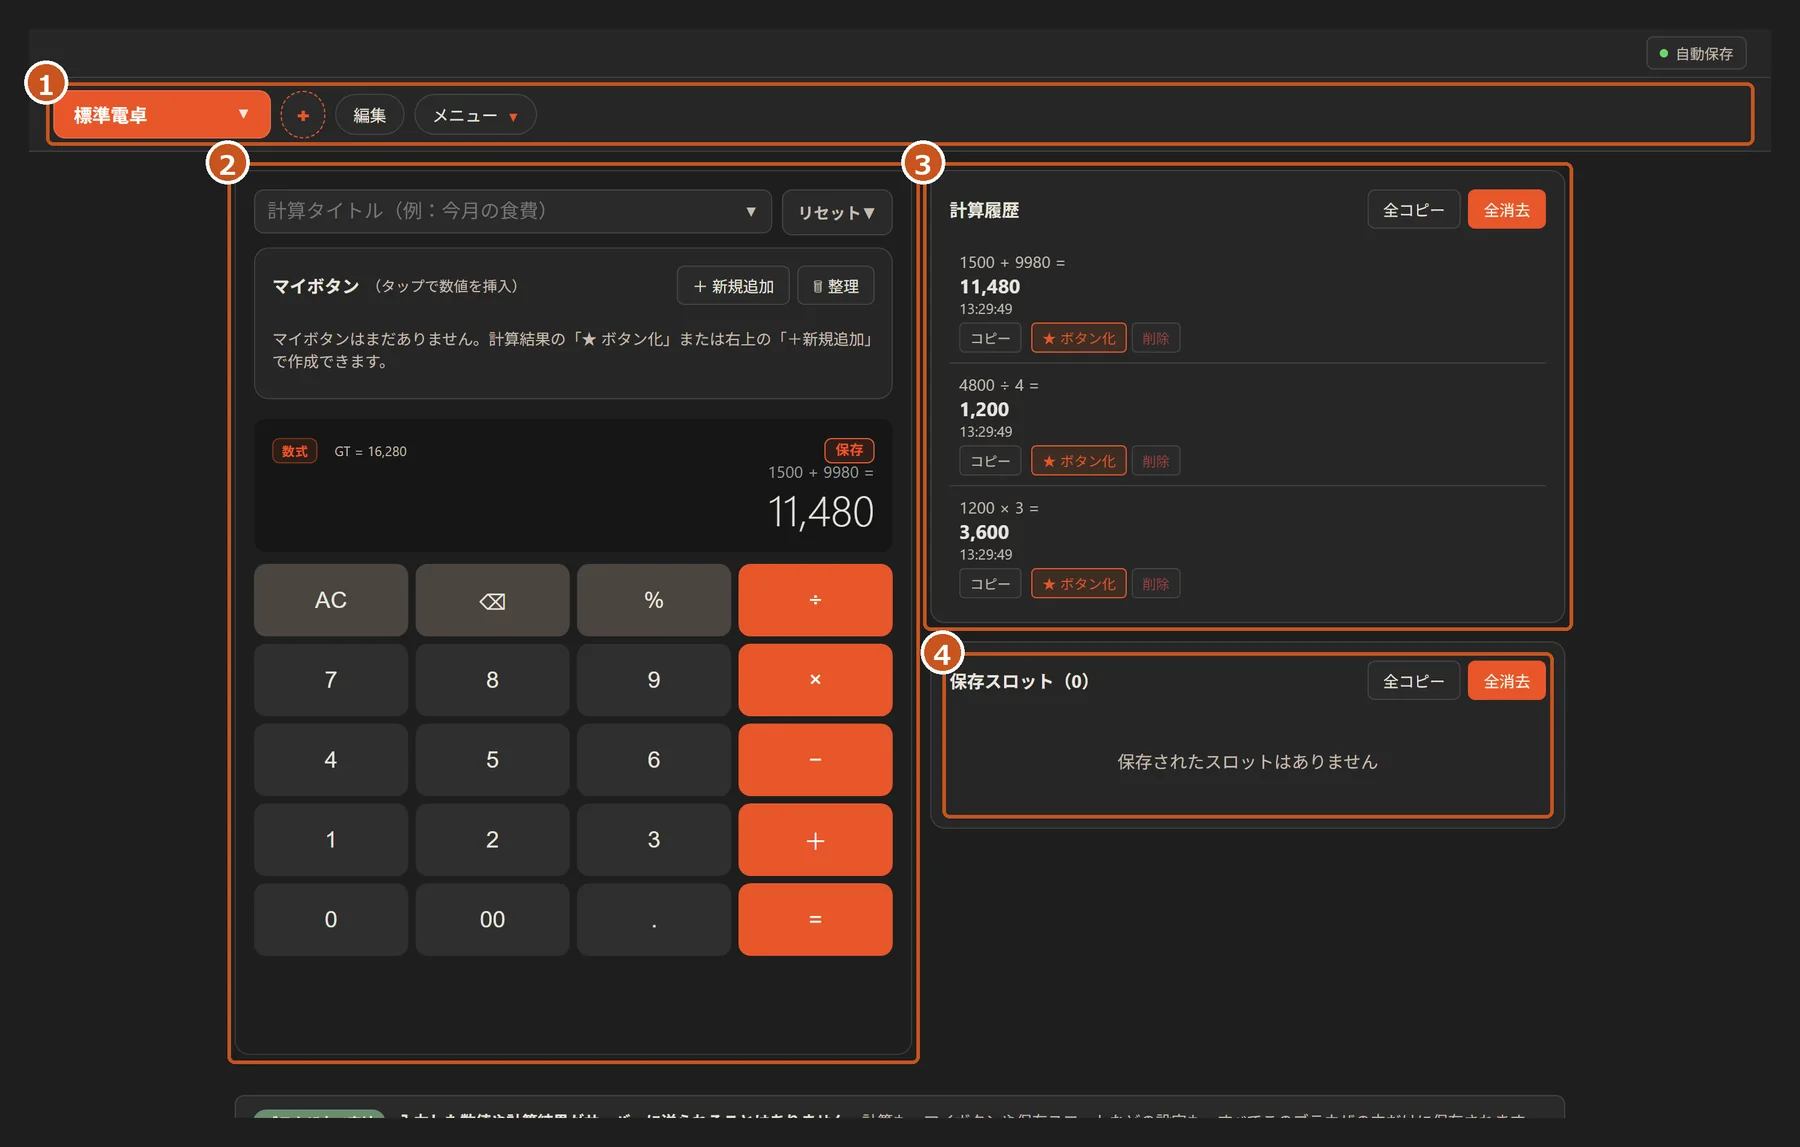The width and height of the screenshot is (1800, 1147).
Task: Click the GT = 16,280 grand total text
Action: (x=370, y=452)
